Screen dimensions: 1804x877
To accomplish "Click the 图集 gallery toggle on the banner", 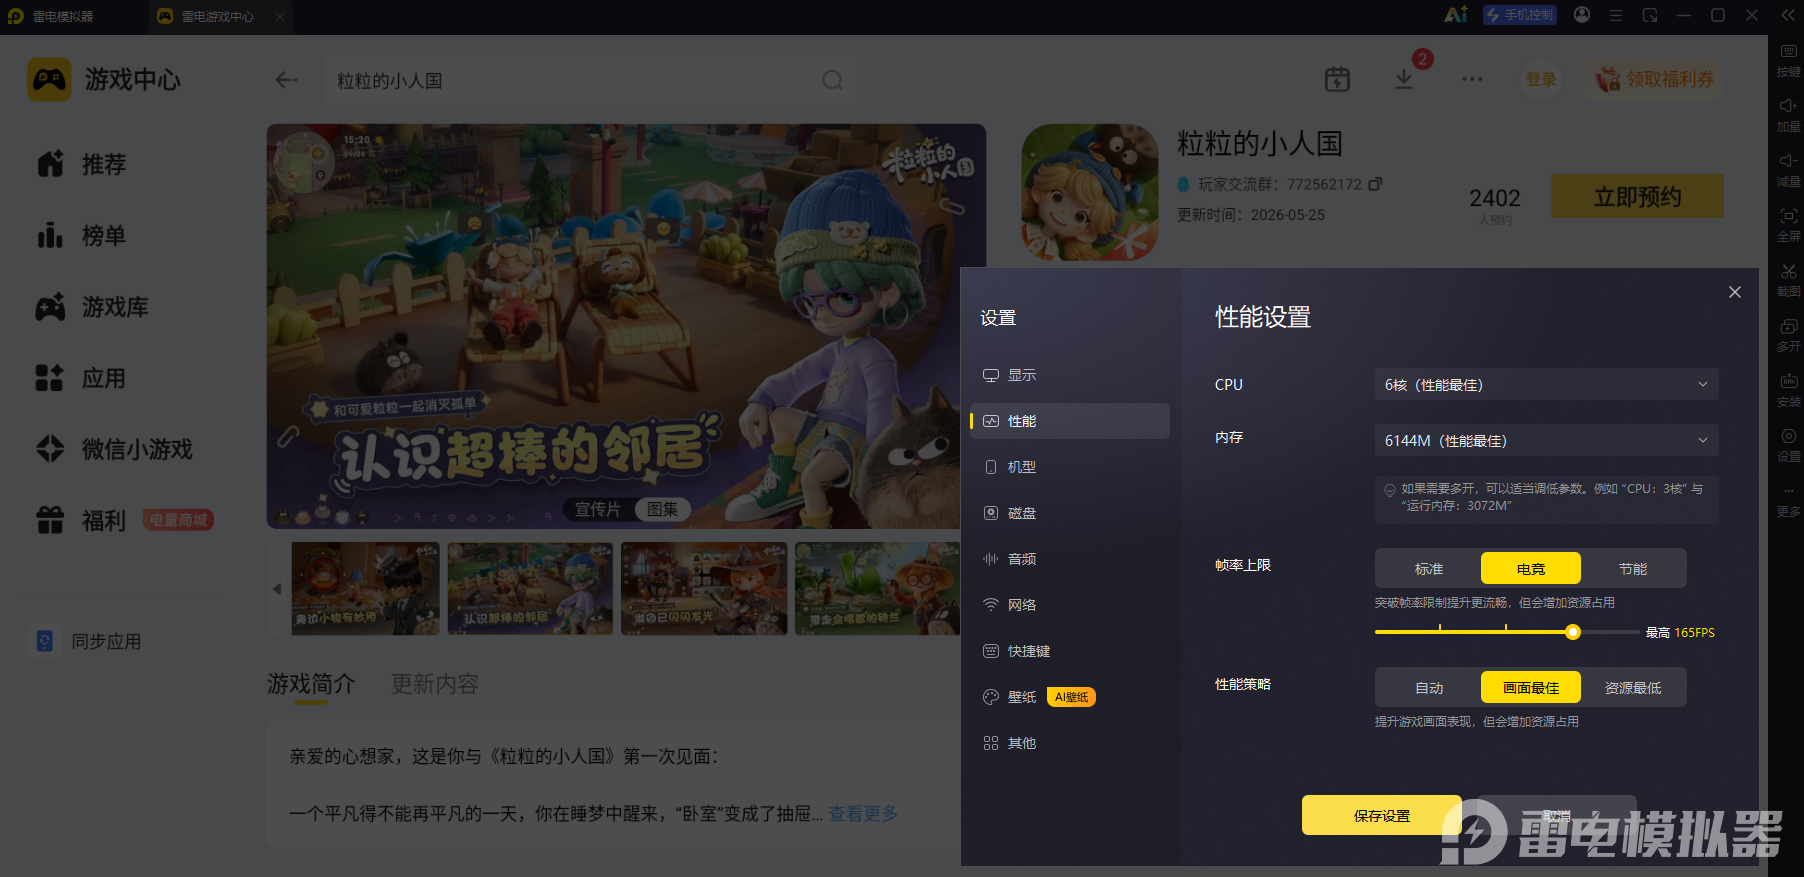I will pos(663,509).
